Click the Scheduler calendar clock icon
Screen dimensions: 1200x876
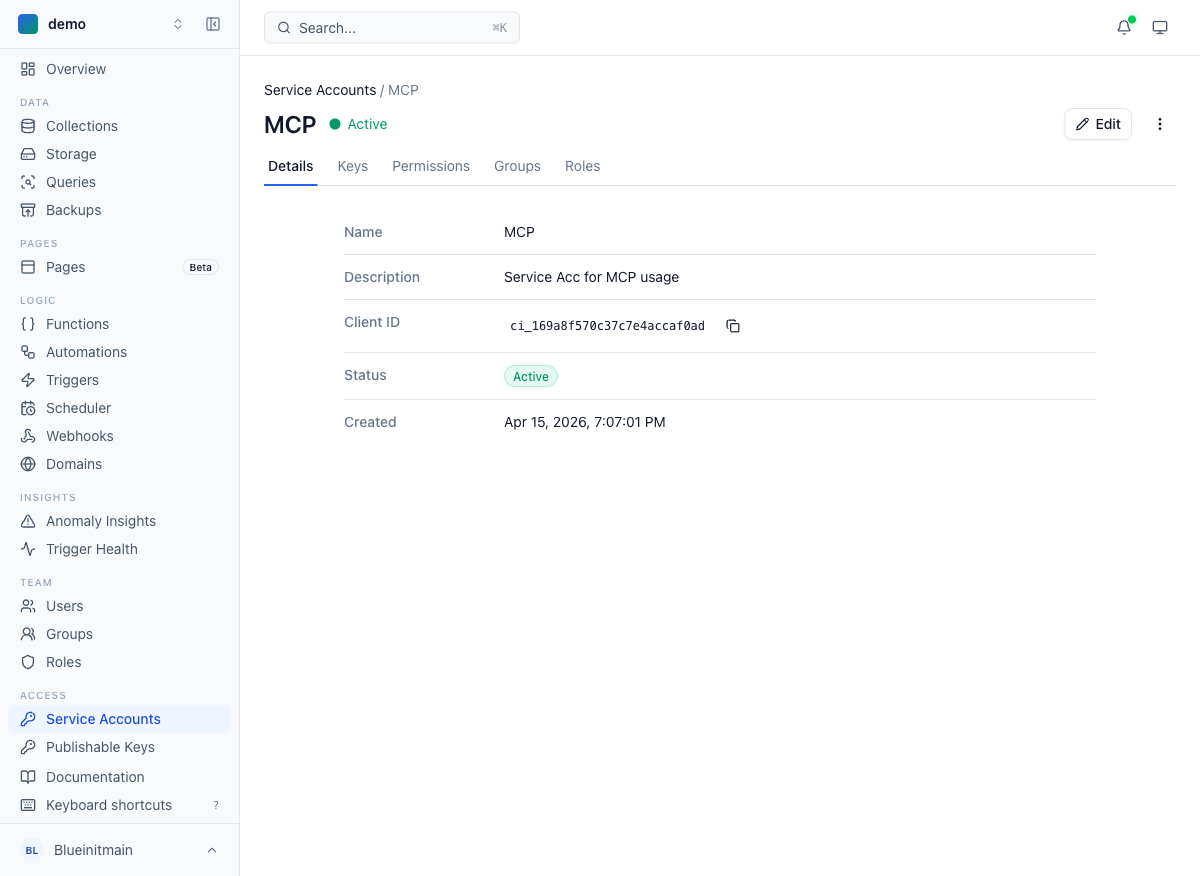click(x=28, y=408)
